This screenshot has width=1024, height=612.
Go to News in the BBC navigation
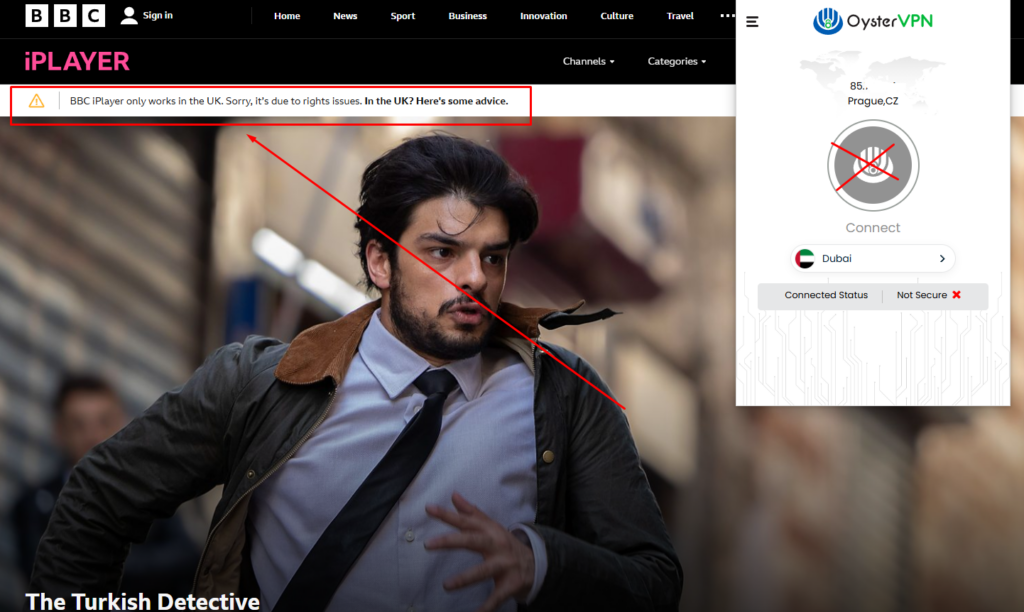coord(345,16)
